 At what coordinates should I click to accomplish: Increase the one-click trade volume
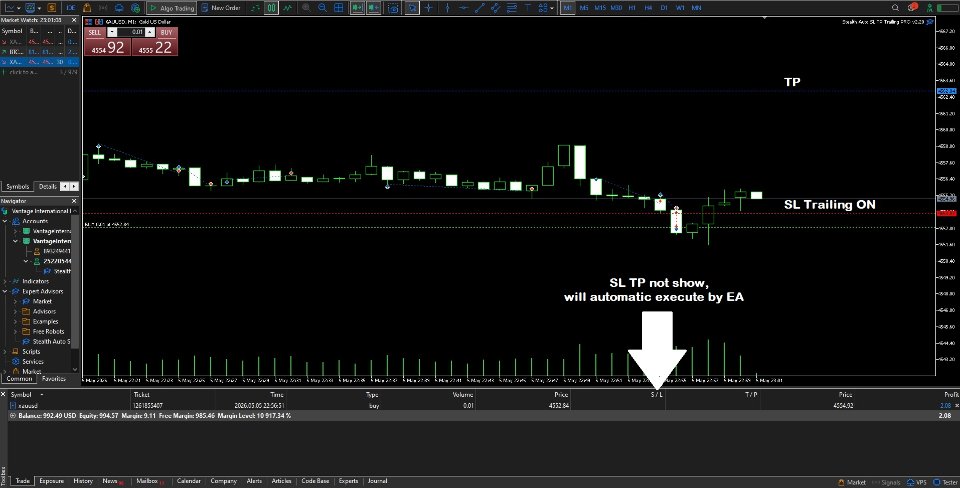pyautogui.click(x=151, y=32)
